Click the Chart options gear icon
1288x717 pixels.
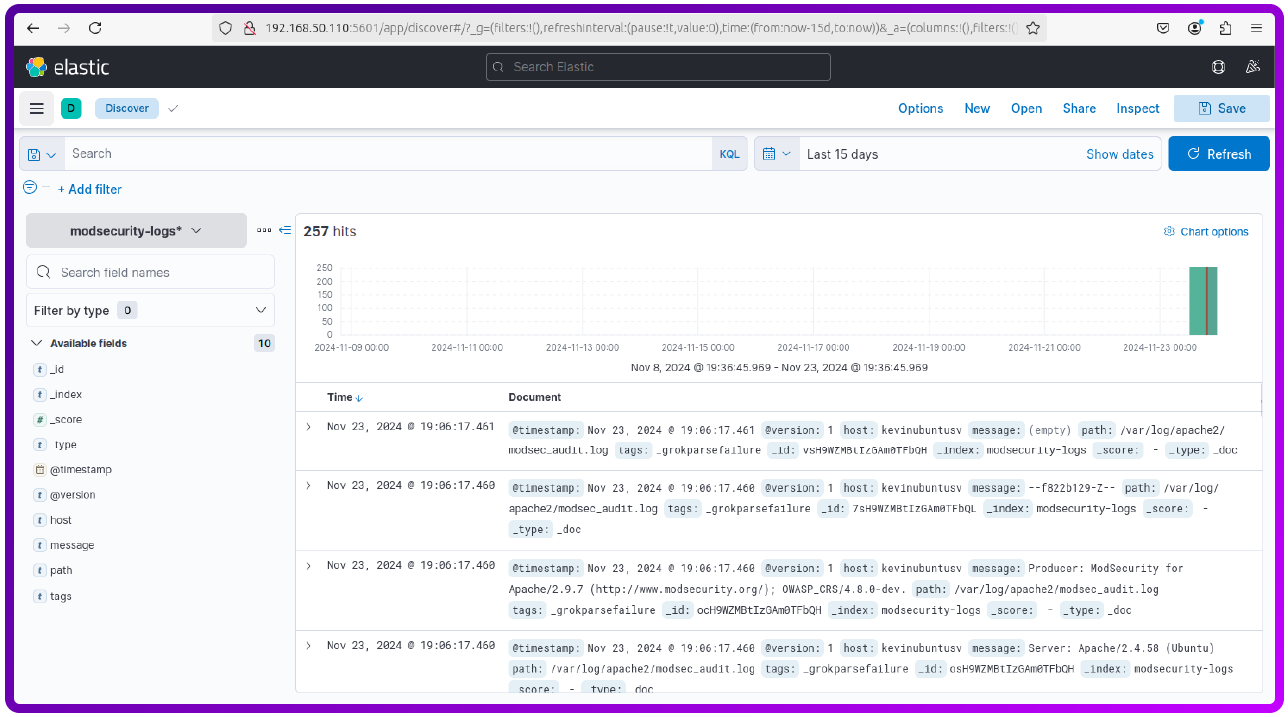coord(1169,231)
